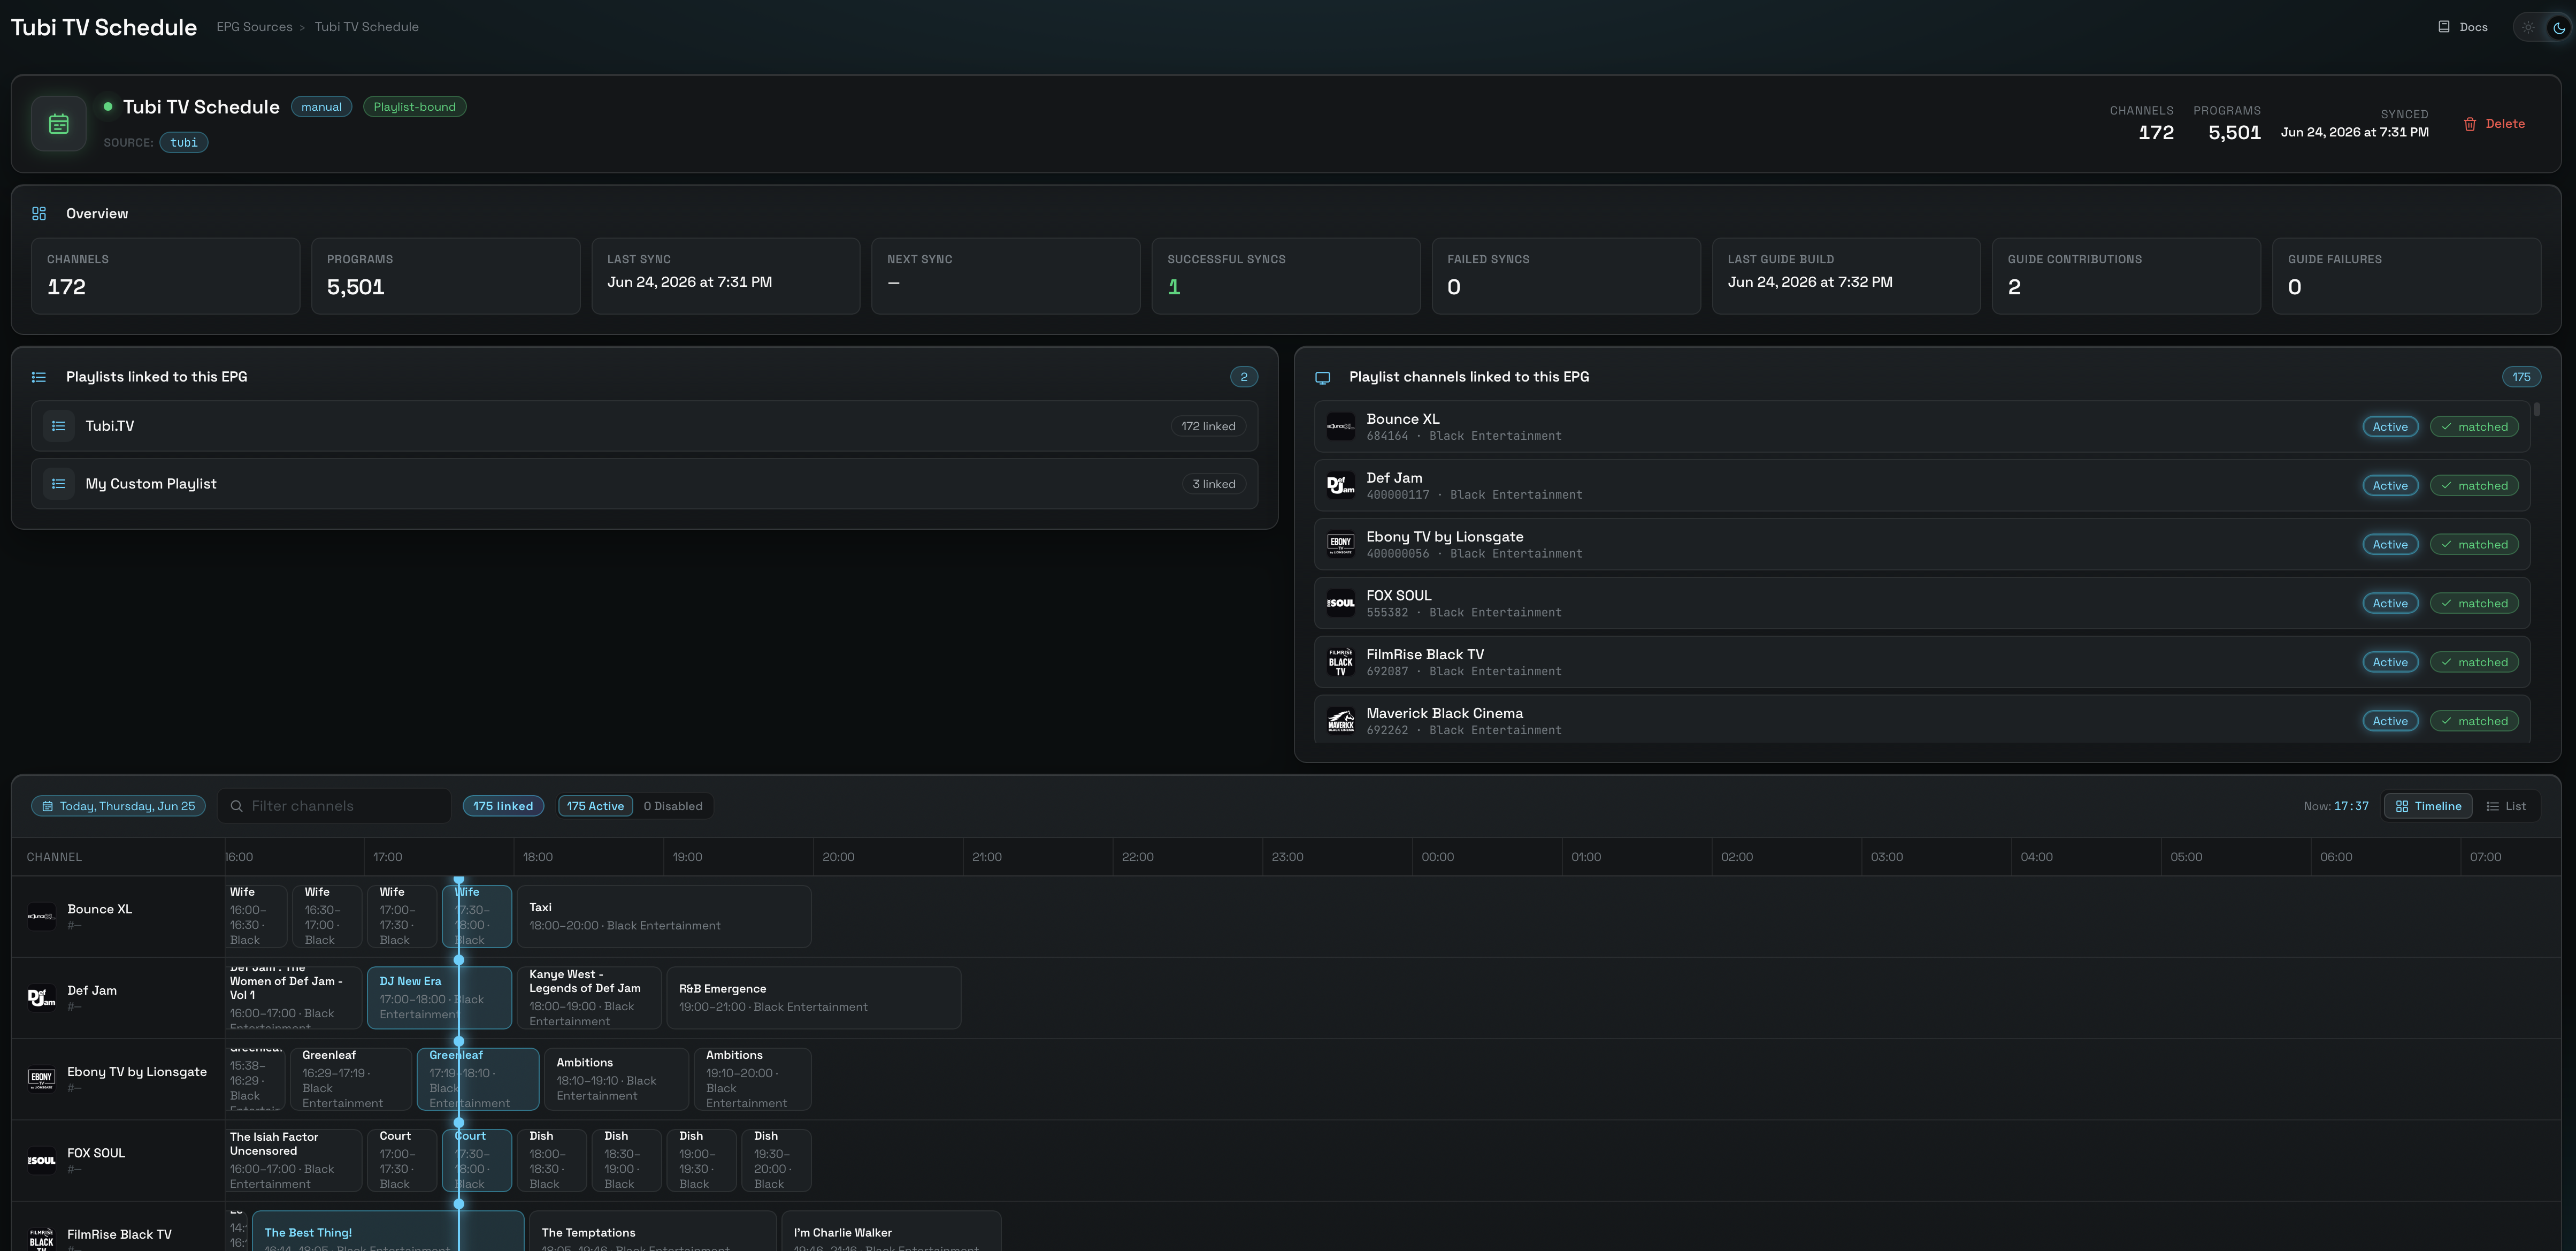Click the Def Jam logo in timeline
2576x1251 pixels.
point(41,998)
